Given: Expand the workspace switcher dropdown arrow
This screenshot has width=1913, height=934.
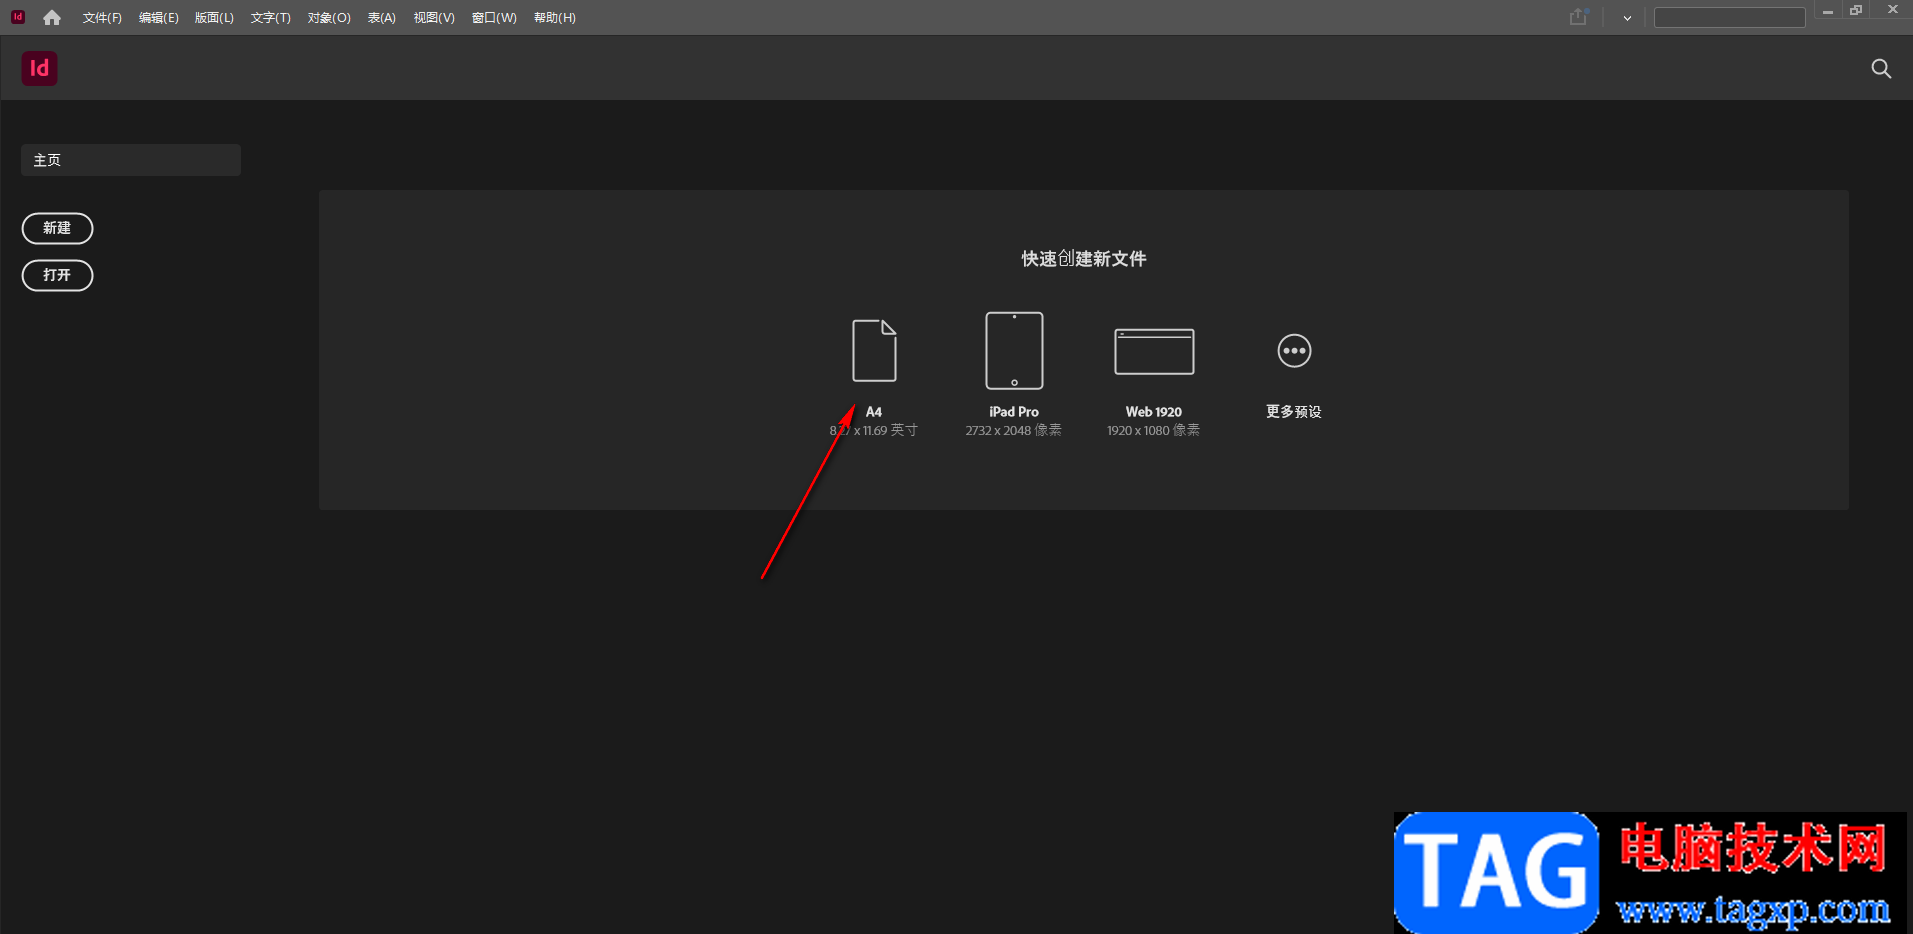Looking at the screenshot, I should (1627, 18).
